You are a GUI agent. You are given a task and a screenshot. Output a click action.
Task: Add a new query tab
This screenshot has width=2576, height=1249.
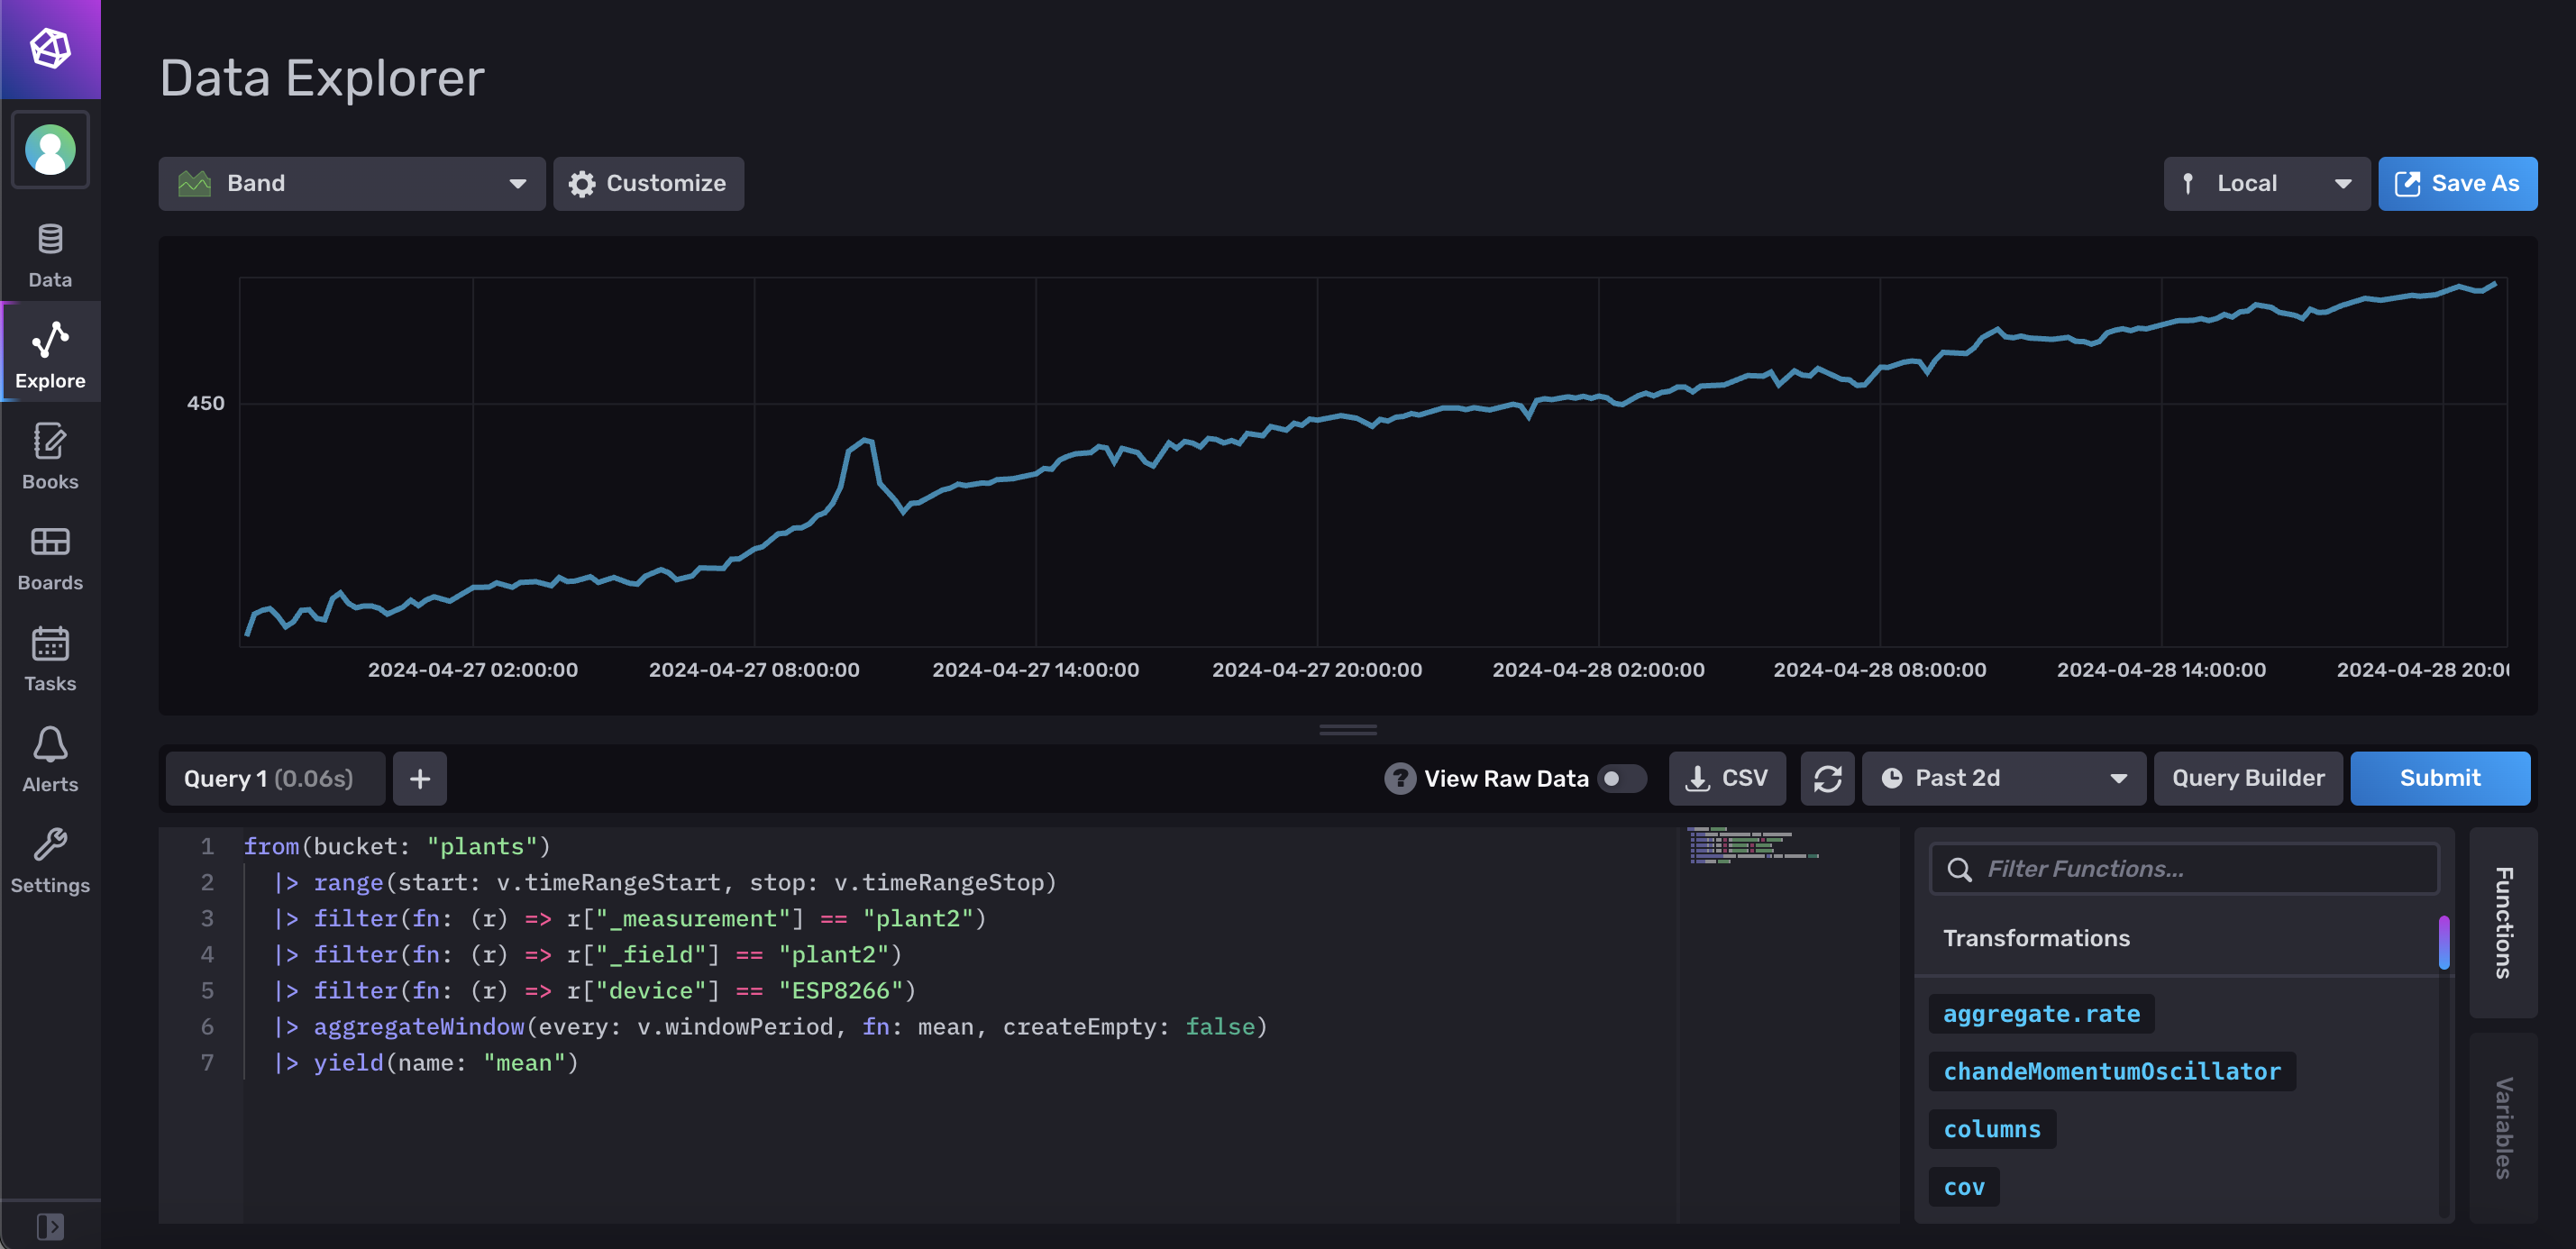pyautogui.click(x=420, y=778)
